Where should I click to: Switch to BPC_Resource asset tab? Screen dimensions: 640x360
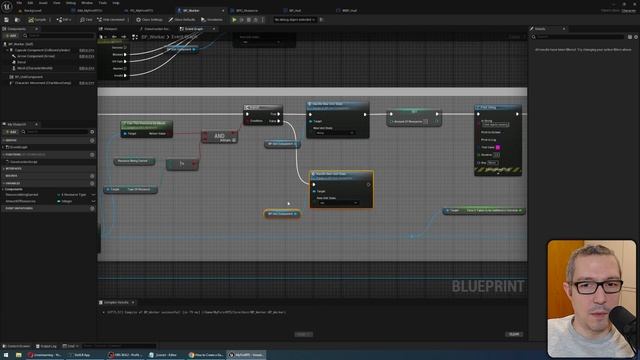(247, 11)
